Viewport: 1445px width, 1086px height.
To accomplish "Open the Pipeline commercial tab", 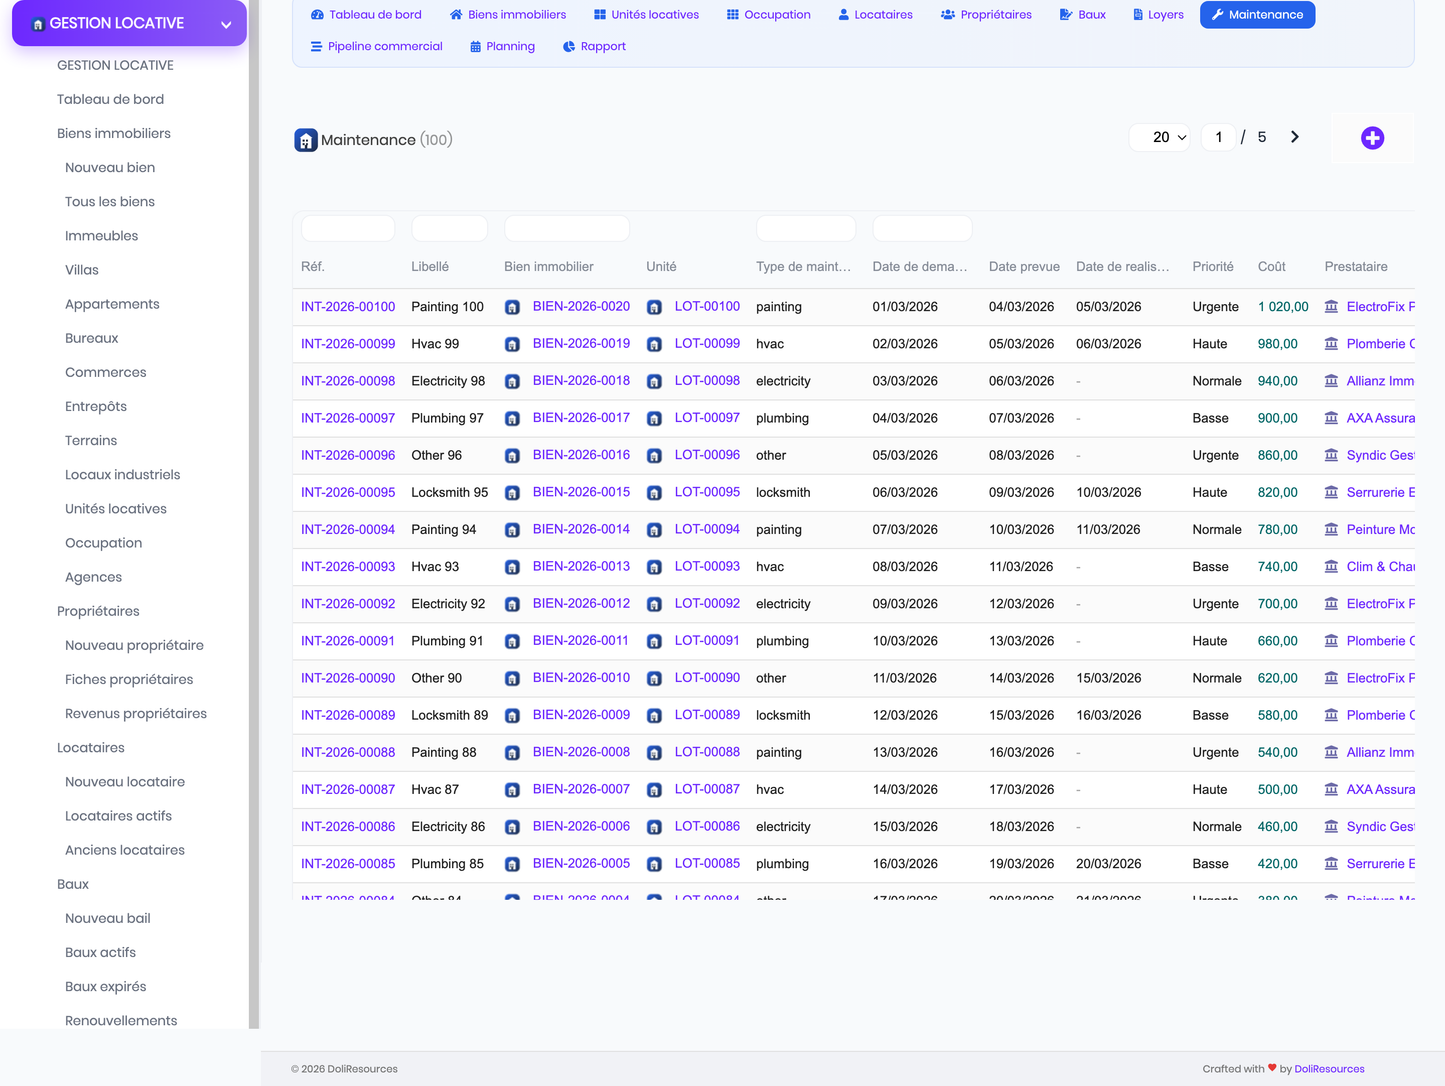I will [x=376, y=47].
